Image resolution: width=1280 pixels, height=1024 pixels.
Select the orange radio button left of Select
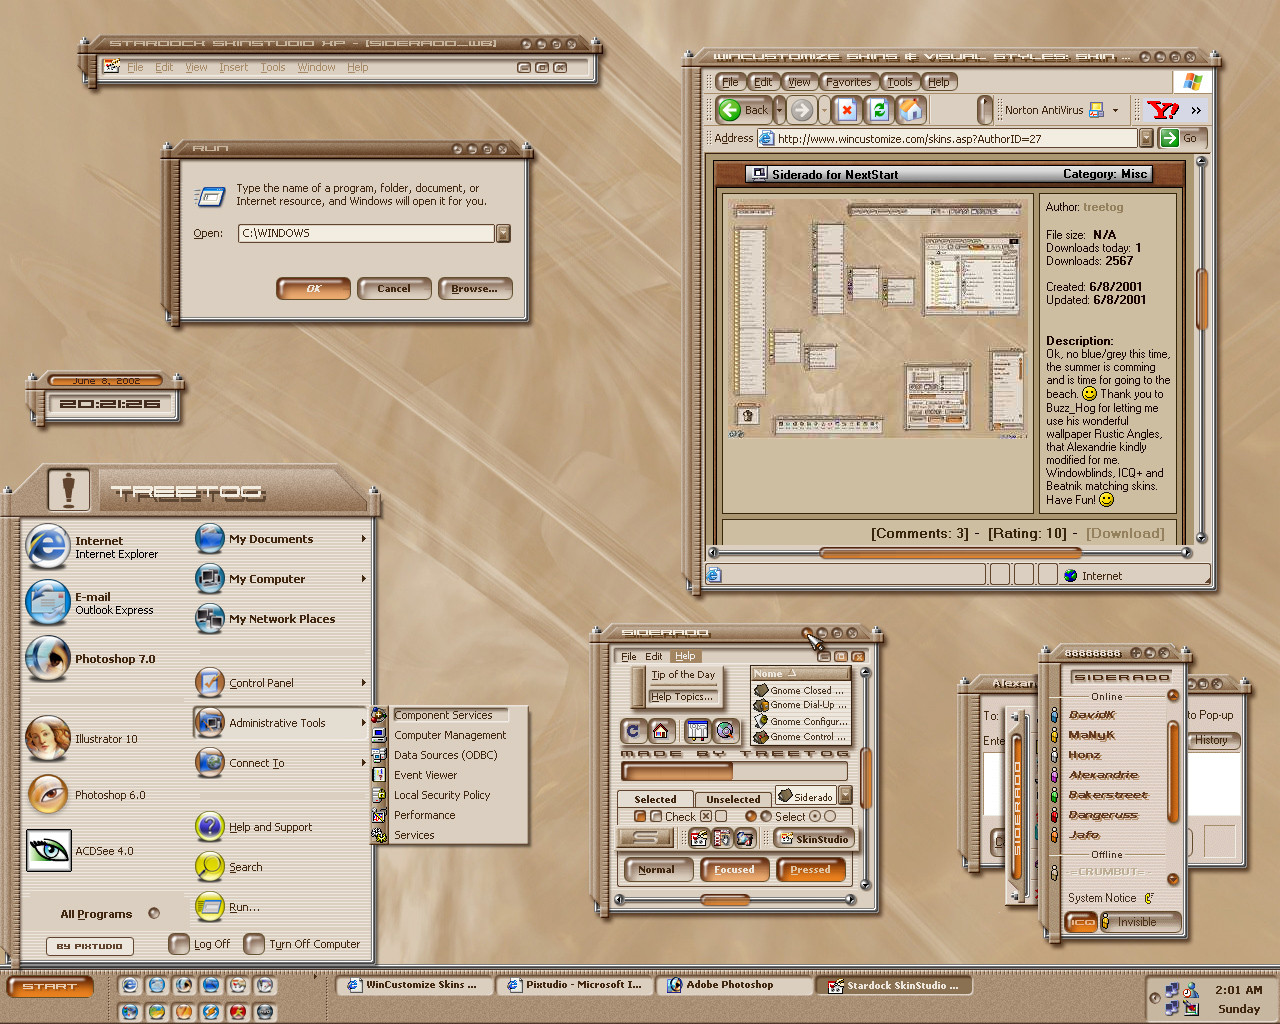point(751,817)
